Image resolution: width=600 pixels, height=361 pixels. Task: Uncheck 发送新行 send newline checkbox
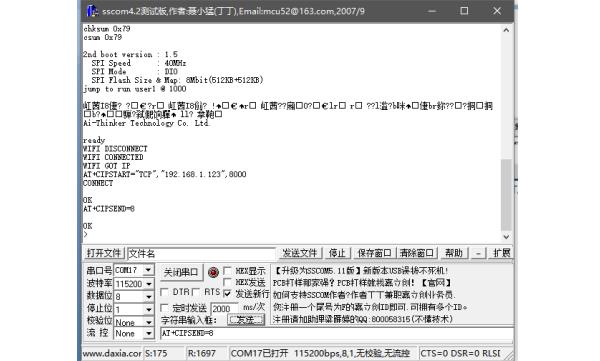point(227,294)
